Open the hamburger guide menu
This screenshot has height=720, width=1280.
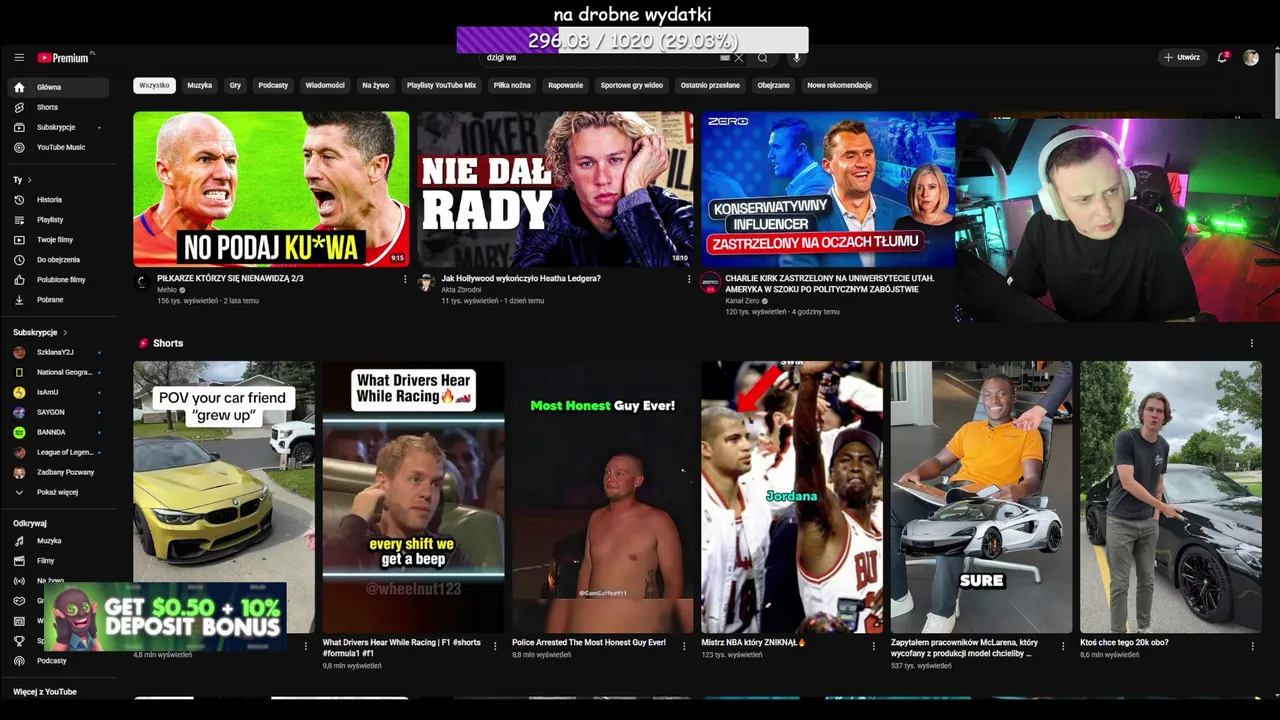point(19,58)
